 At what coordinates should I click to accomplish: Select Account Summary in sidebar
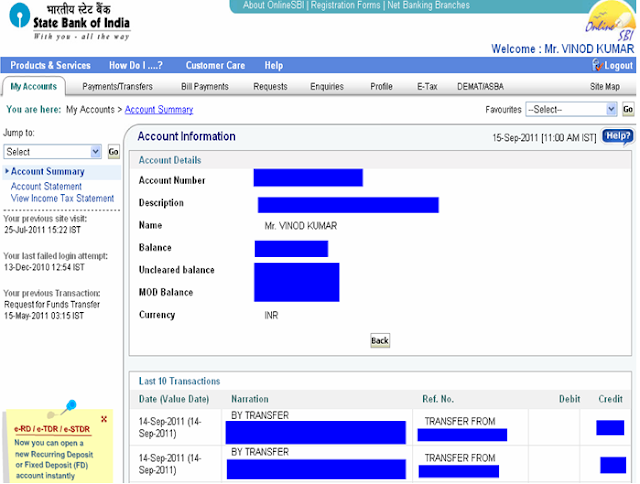pos(47,171)
